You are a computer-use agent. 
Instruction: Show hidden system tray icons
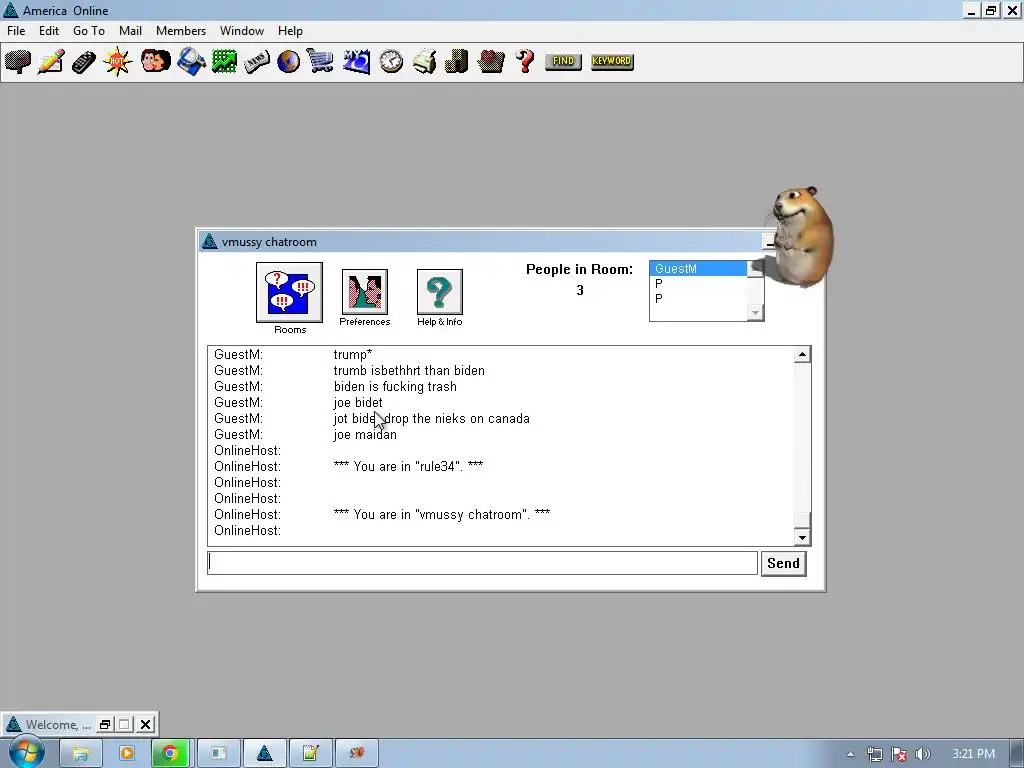[x=850, y=754]
